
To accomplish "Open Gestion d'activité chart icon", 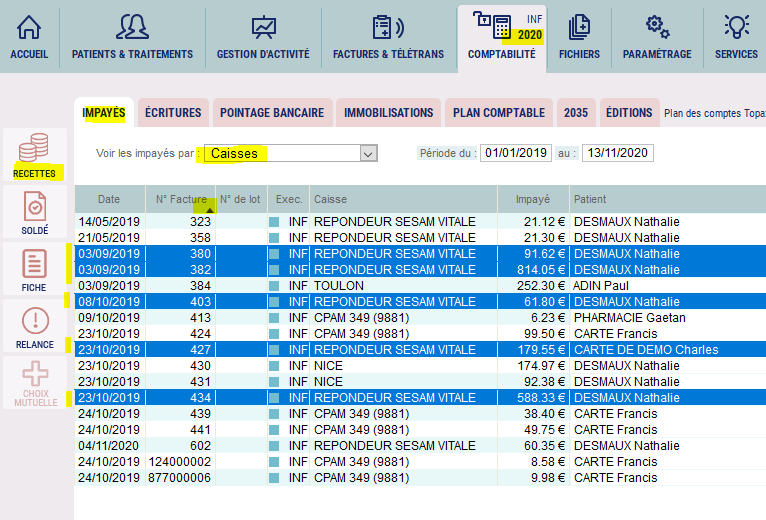I will 263,27.
